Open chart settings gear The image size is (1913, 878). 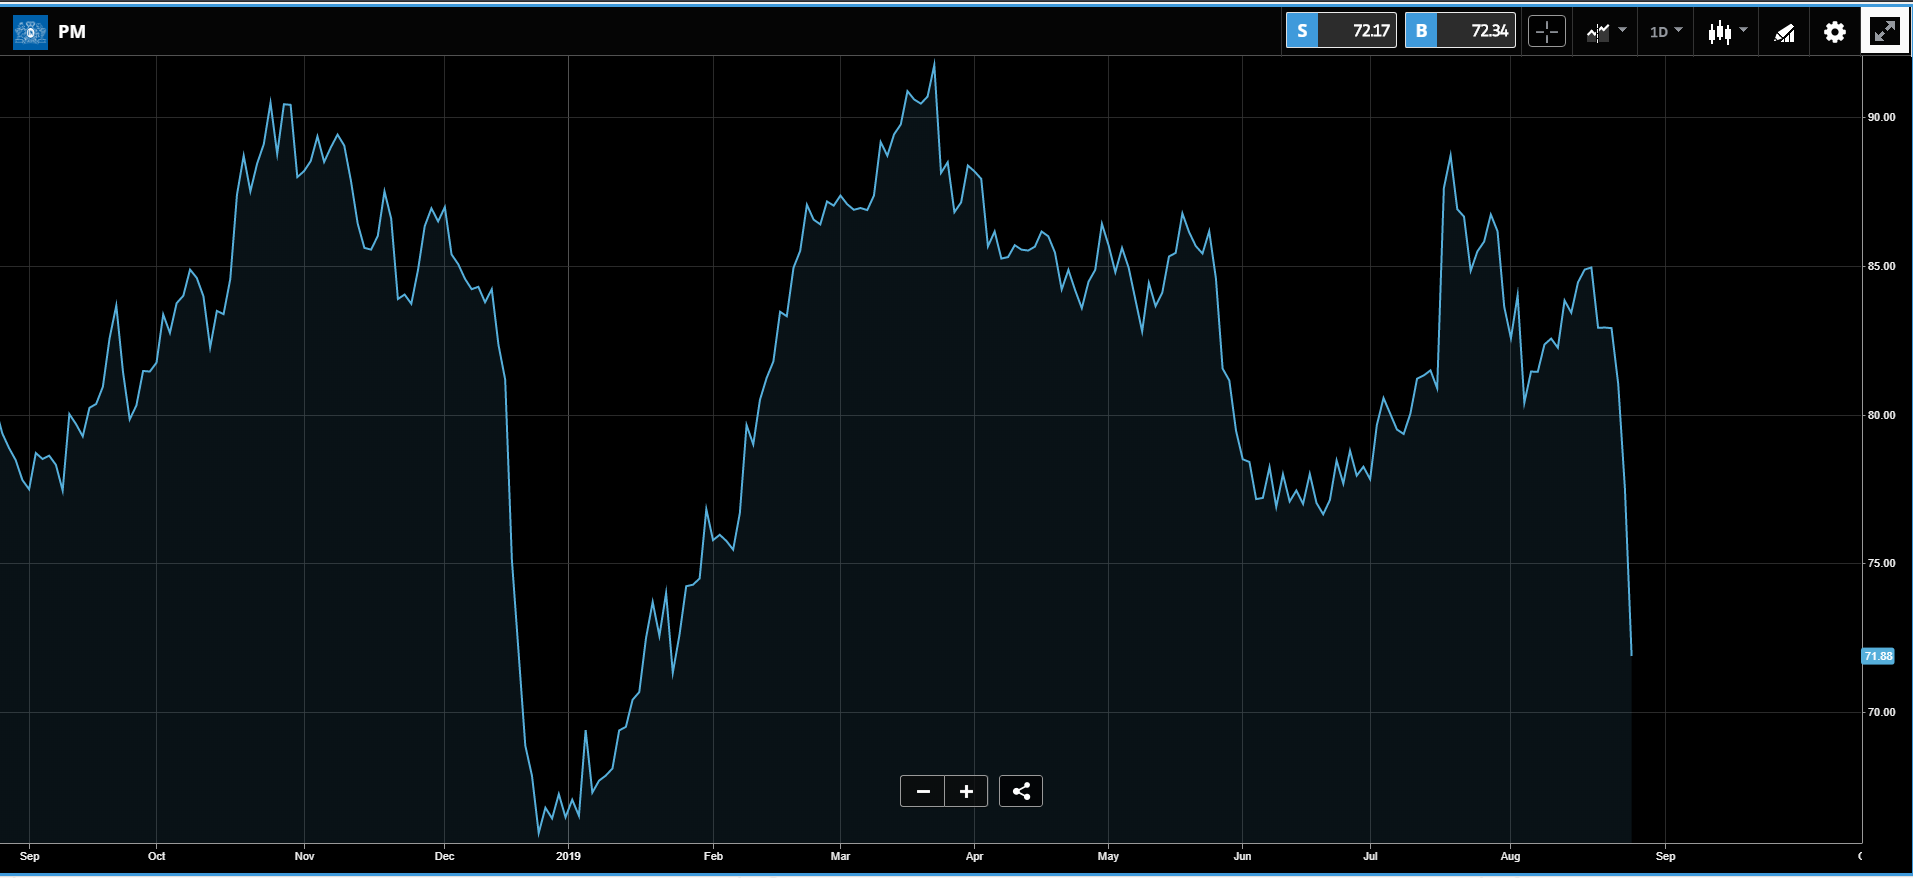1834,32
